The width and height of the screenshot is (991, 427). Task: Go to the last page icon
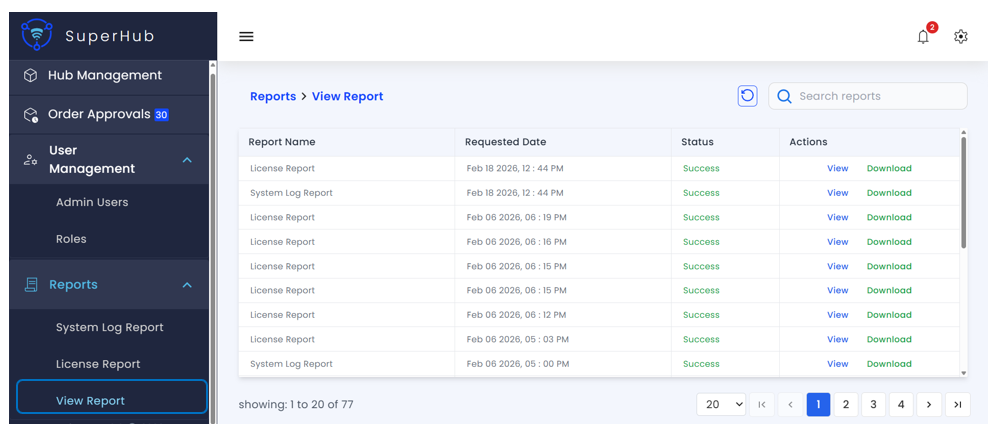pyautogui.click(x=957, y=404)
